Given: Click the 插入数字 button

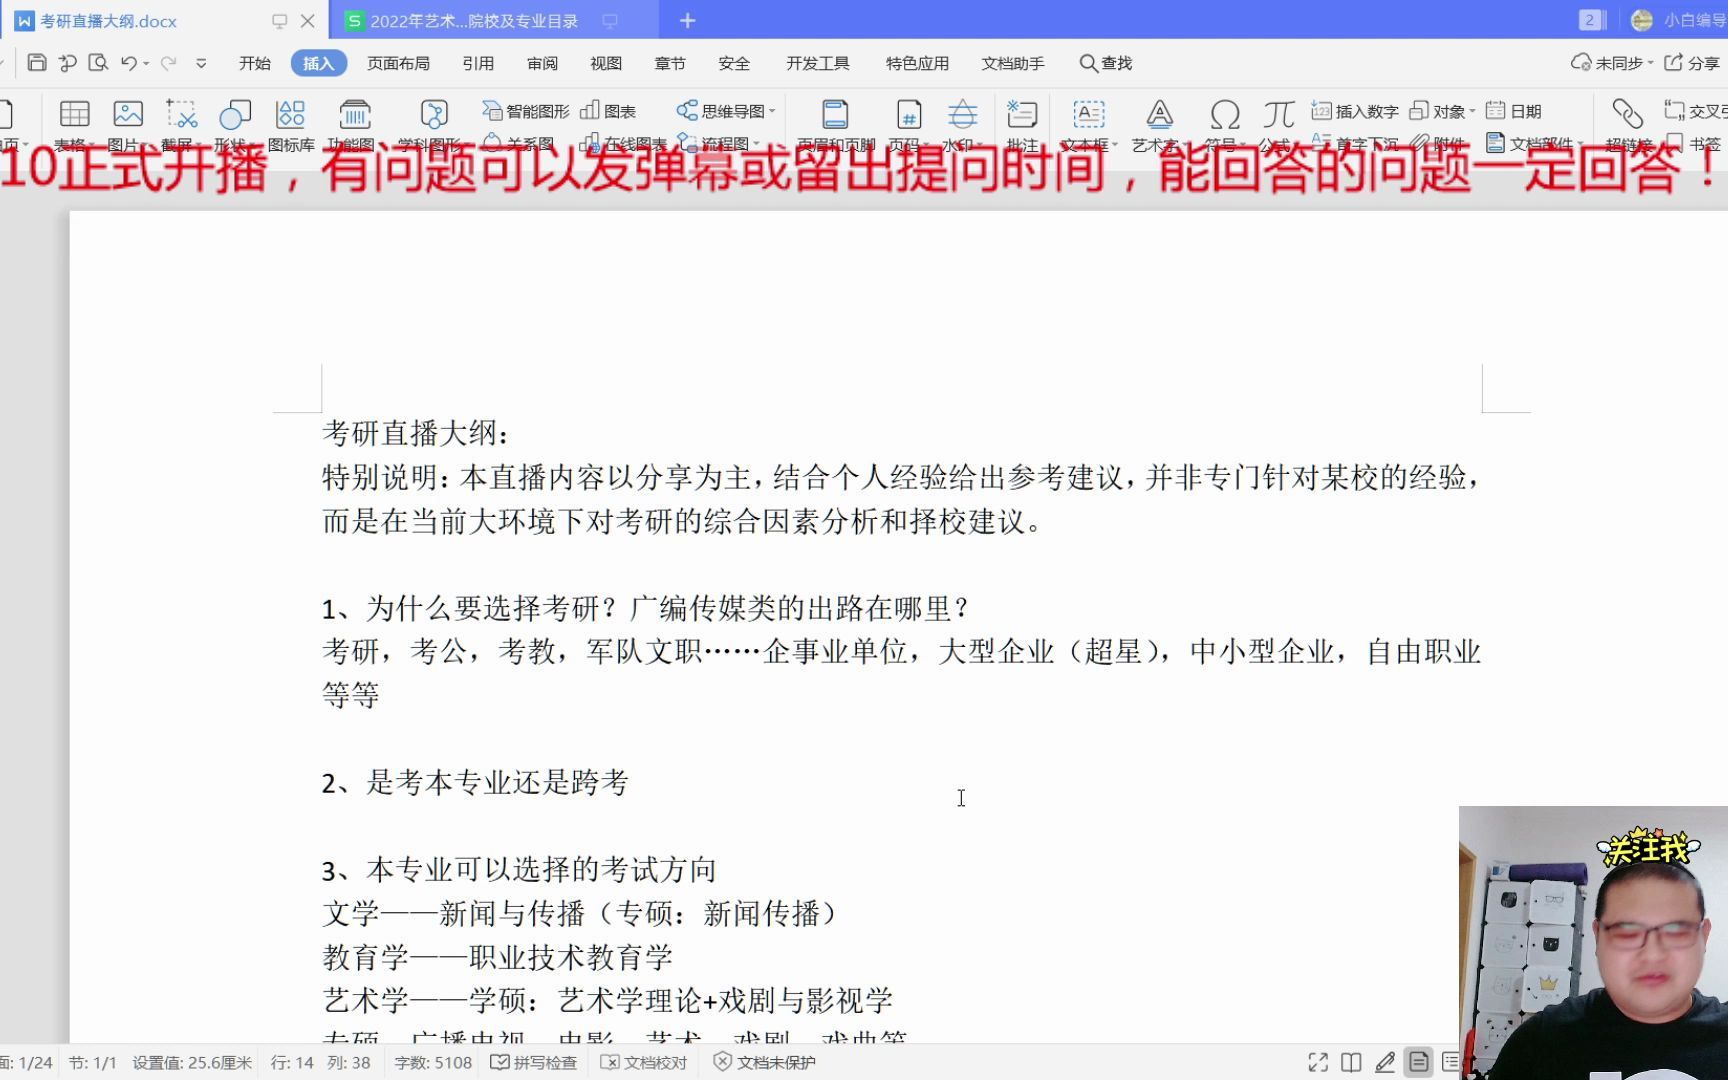Looking at the screenshot, I should coord(1355,111).
